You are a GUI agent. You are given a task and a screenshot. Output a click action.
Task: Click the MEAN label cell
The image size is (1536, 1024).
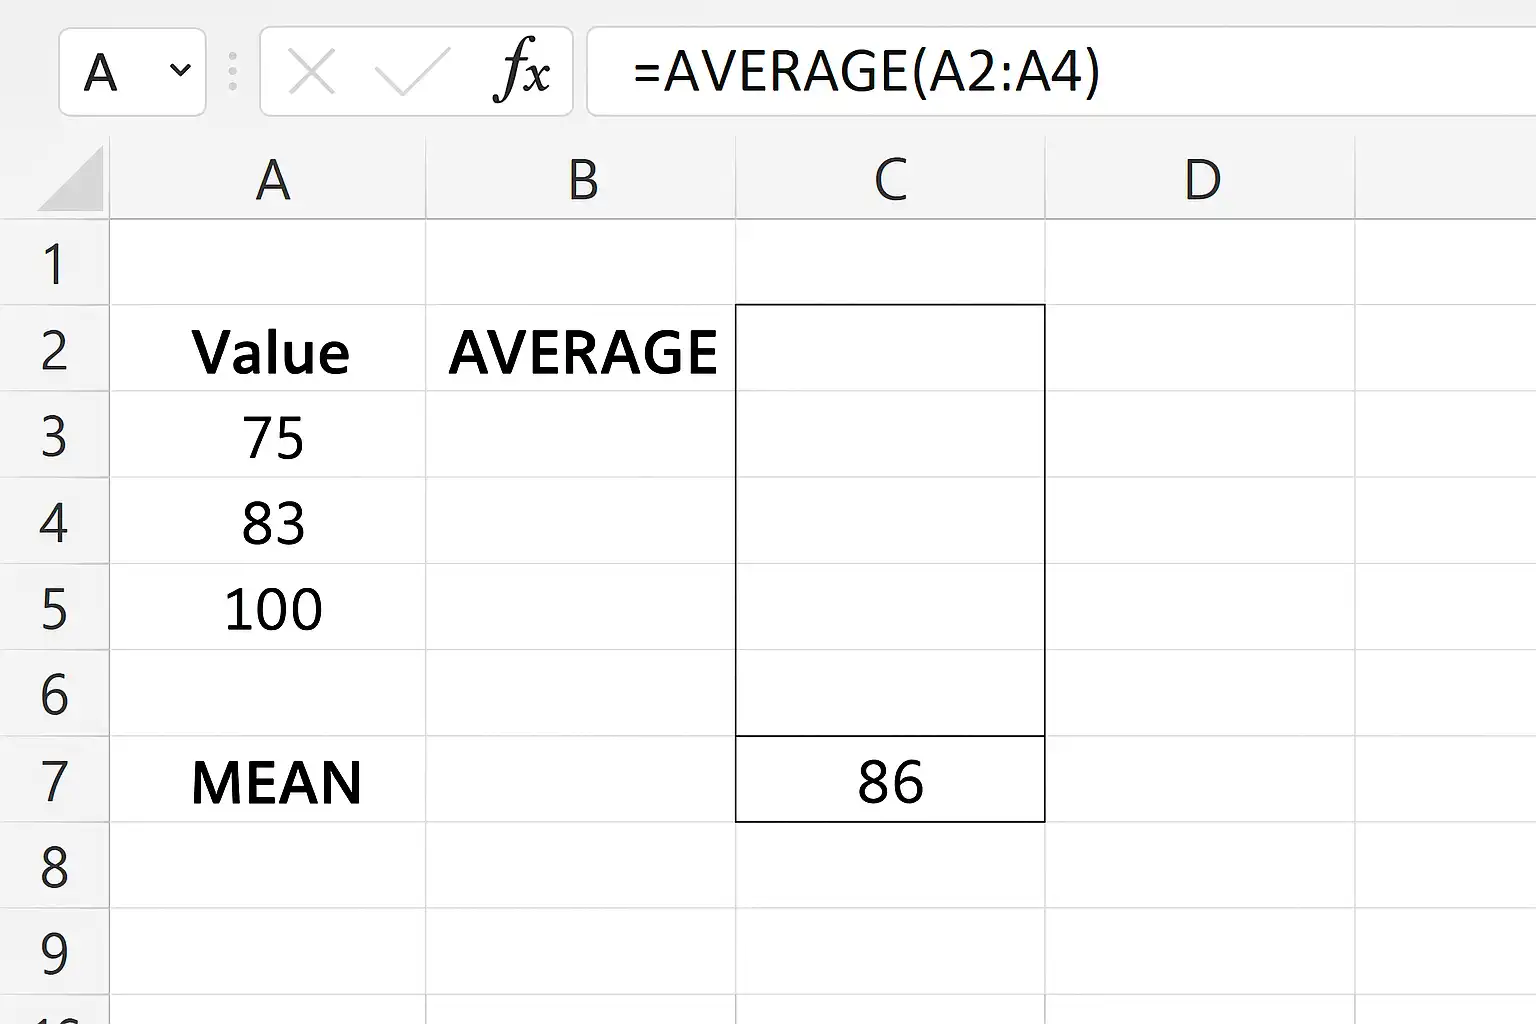tap(275, 781)
